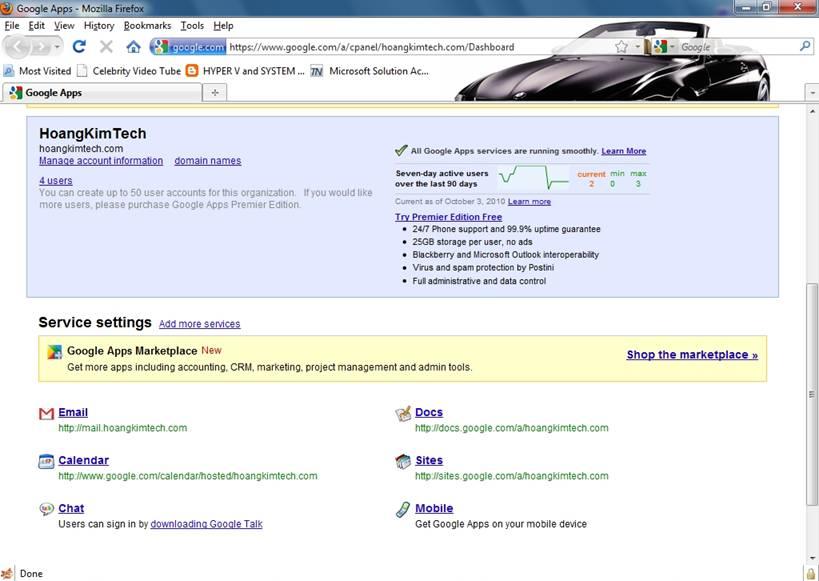Click the sites.google.com/a/hoangkimtech.com address text
Viewport: 819px width, 581px height.
(512, 476)
